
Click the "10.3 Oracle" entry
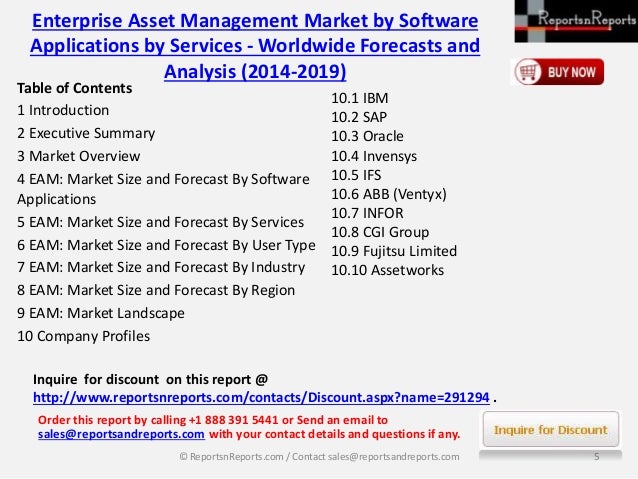[x=367, y=136]
